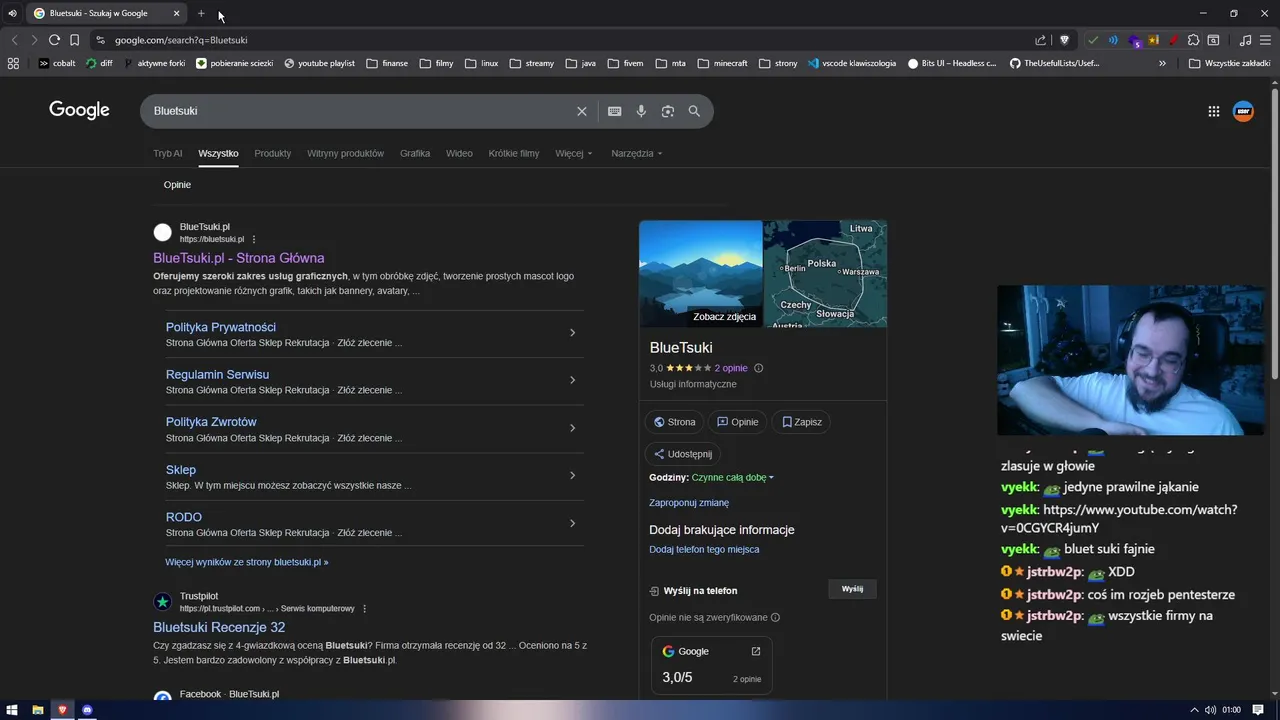This screenshot has width=1280, height=720.
Task: Switch to Produkty tab
Action: point(272,153)
